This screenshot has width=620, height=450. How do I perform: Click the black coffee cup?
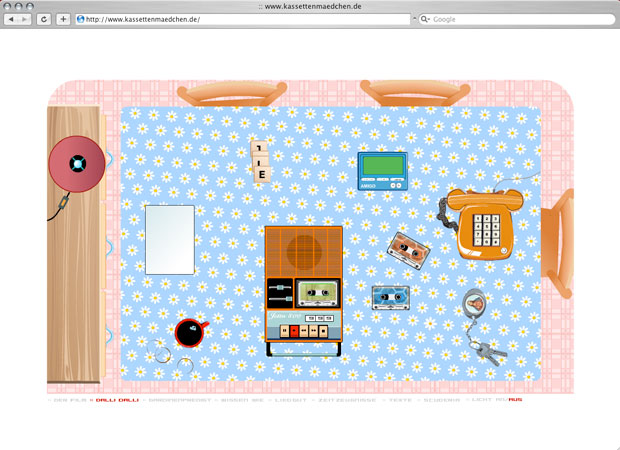point(188,332)
